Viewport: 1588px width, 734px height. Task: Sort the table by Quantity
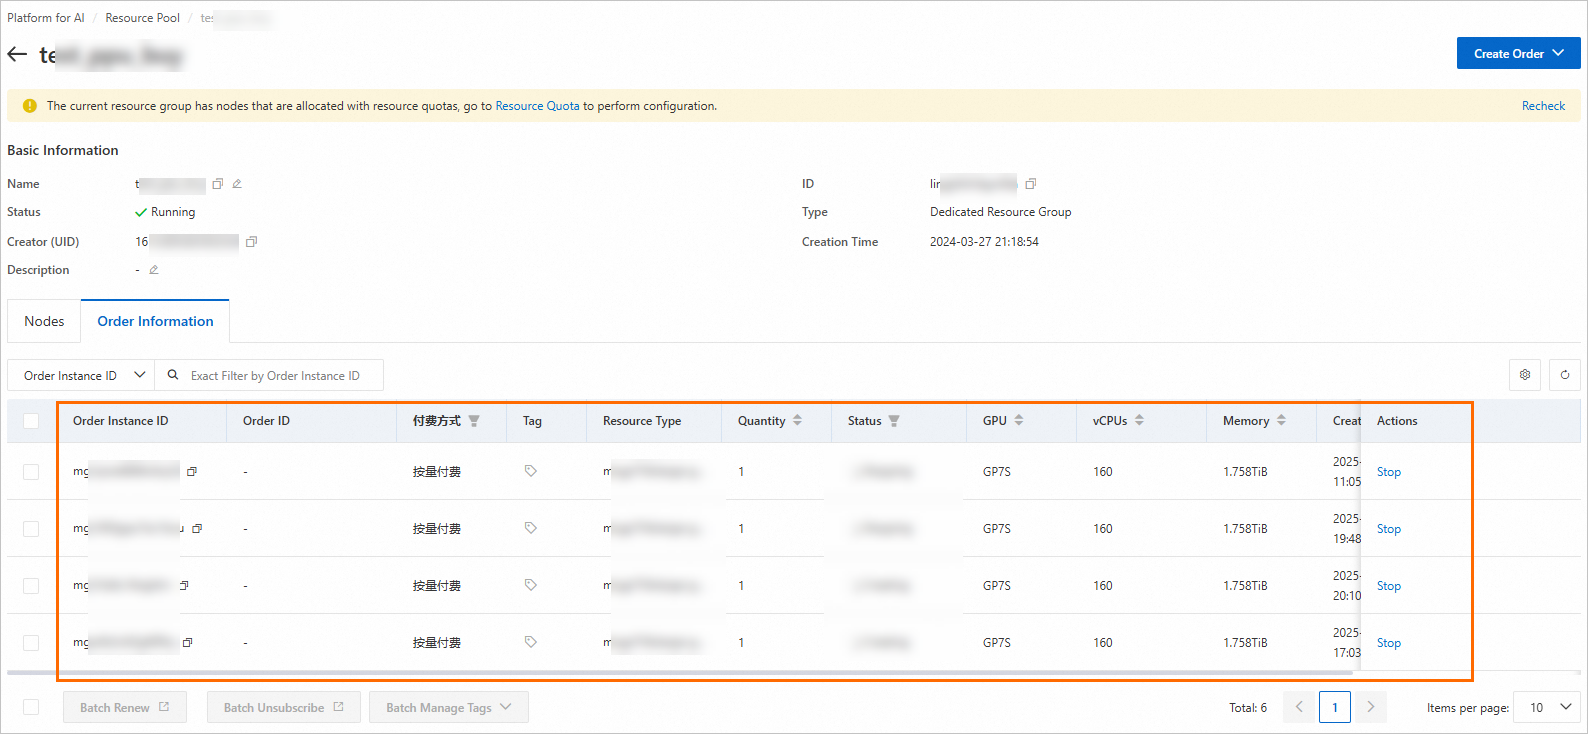coord(797,421)
